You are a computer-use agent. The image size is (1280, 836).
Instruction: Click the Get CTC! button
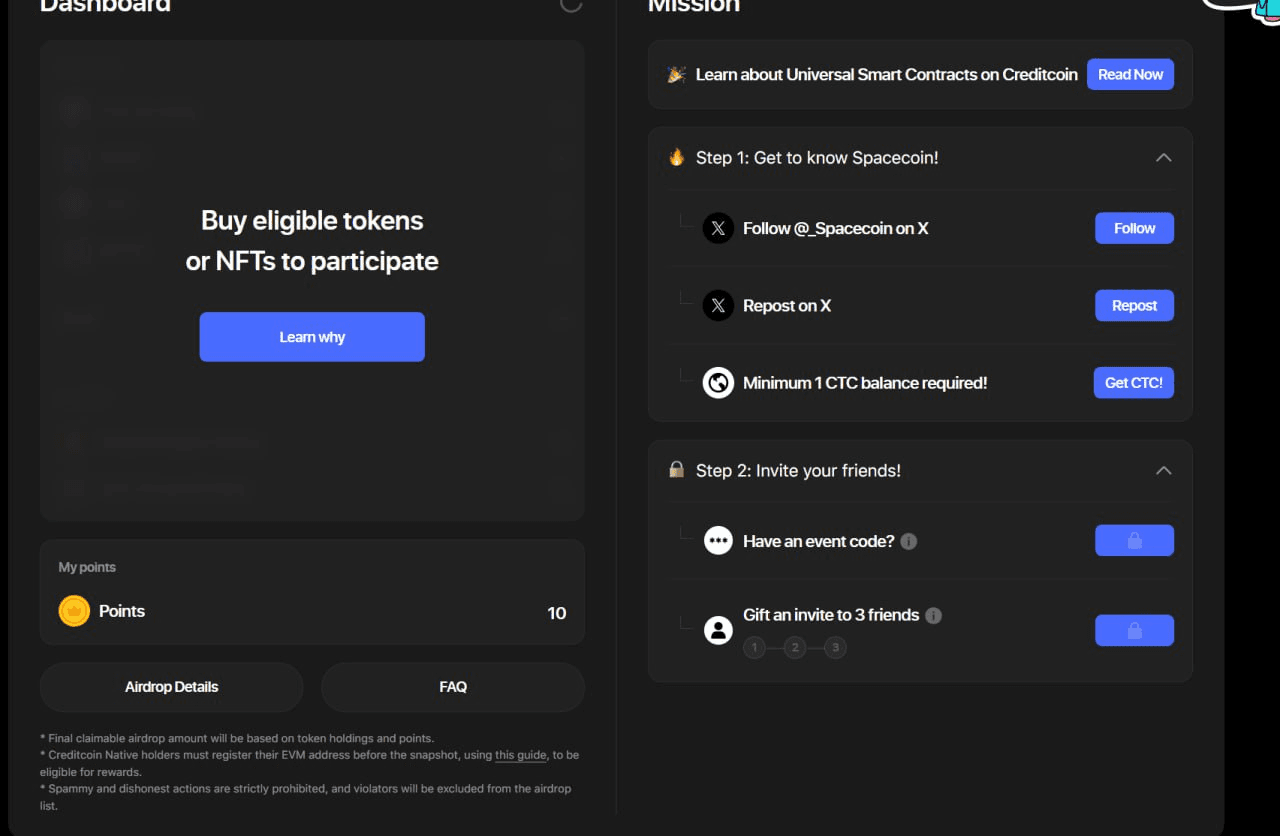pyautogui.click(x=1133, y=383)
